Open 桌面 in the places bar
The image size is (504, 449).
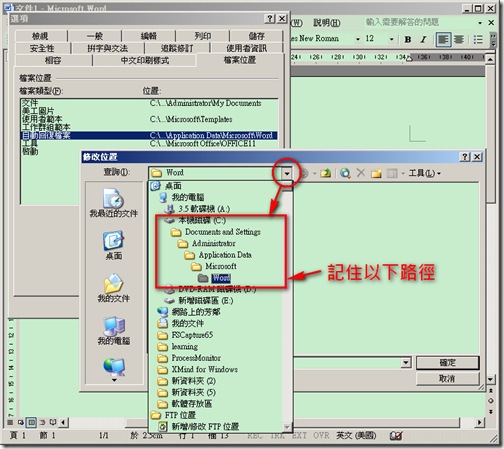(113, 246)
